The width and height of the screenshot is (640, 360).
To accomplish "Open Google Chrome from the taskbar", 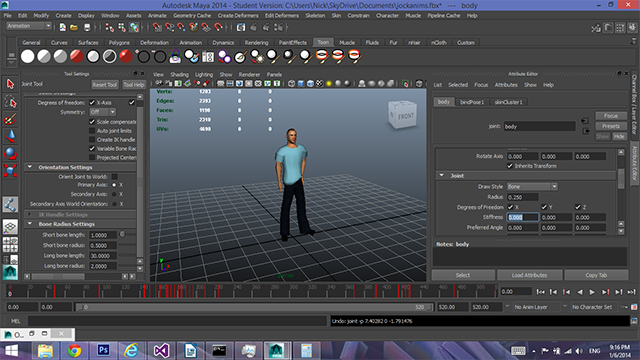I will point(74,350).
